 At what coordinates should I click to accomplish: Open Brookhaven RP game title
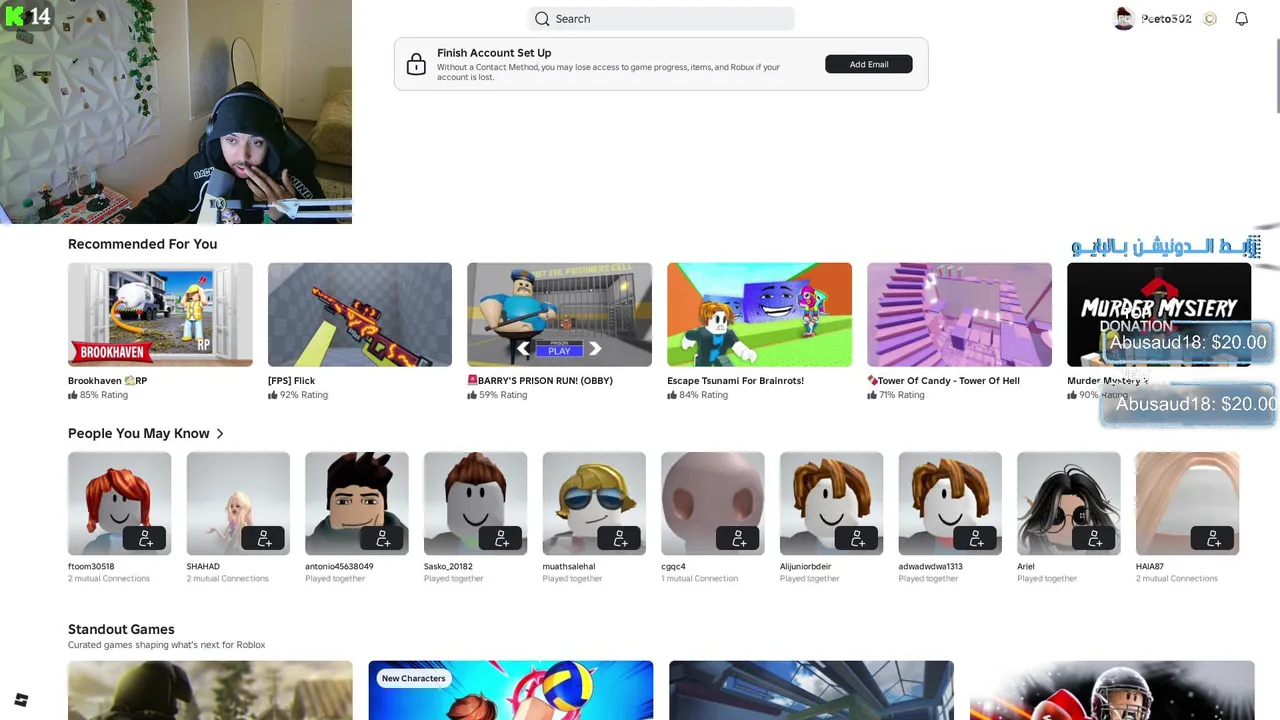(x=107, y=380)
